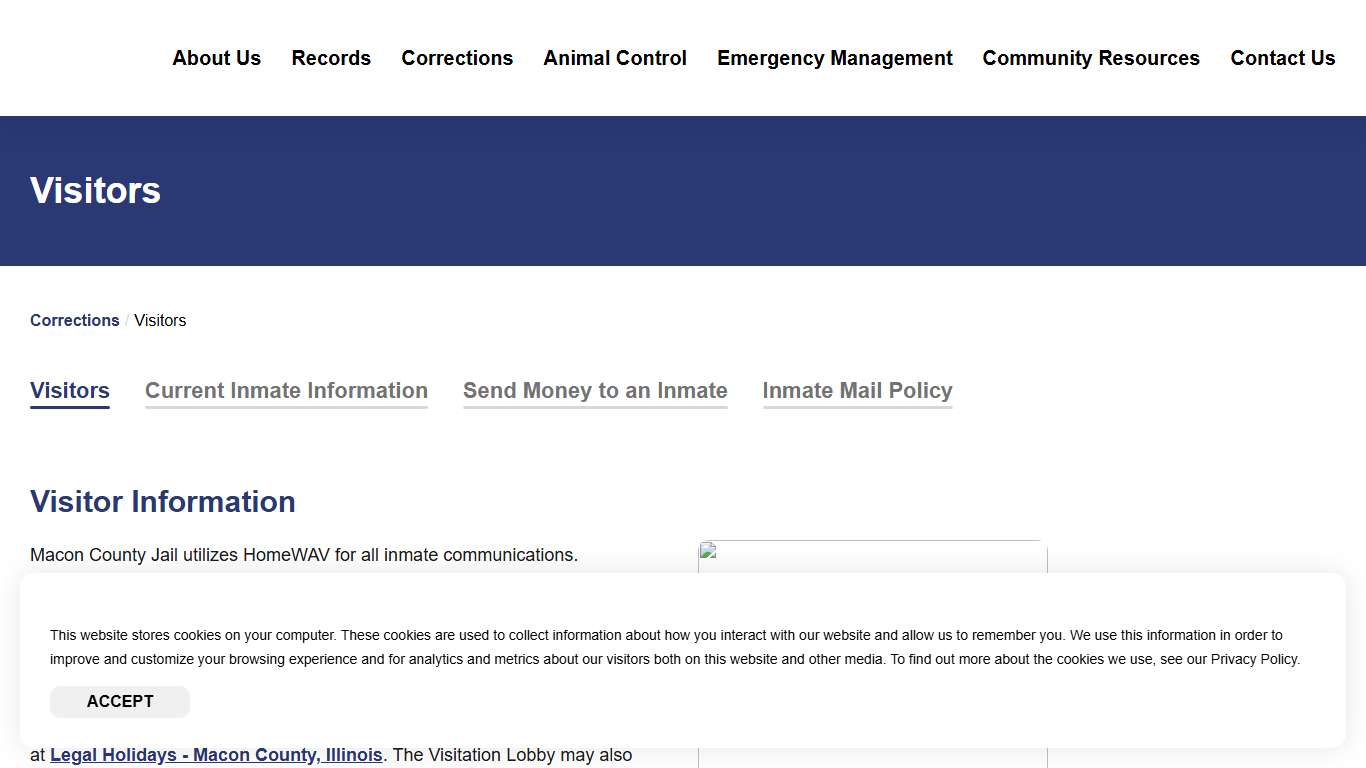Open the Contact Us page
Viewport: 1366px width, 768px height.
[1283, 58]
